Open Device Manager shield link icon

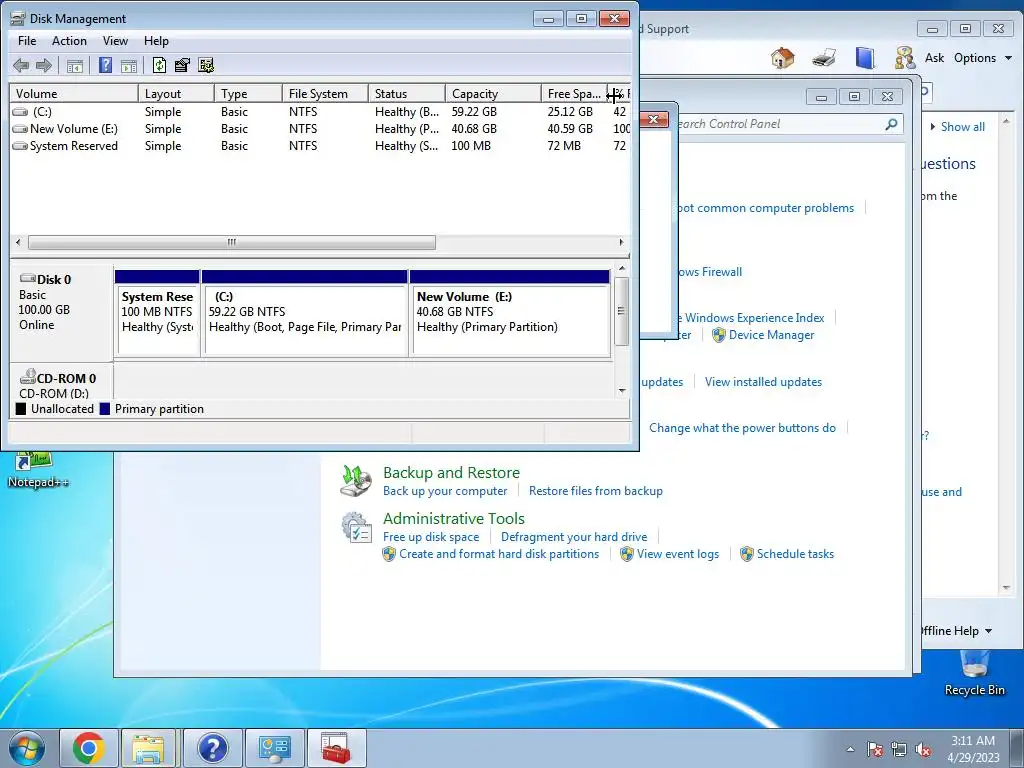(719, 335)
